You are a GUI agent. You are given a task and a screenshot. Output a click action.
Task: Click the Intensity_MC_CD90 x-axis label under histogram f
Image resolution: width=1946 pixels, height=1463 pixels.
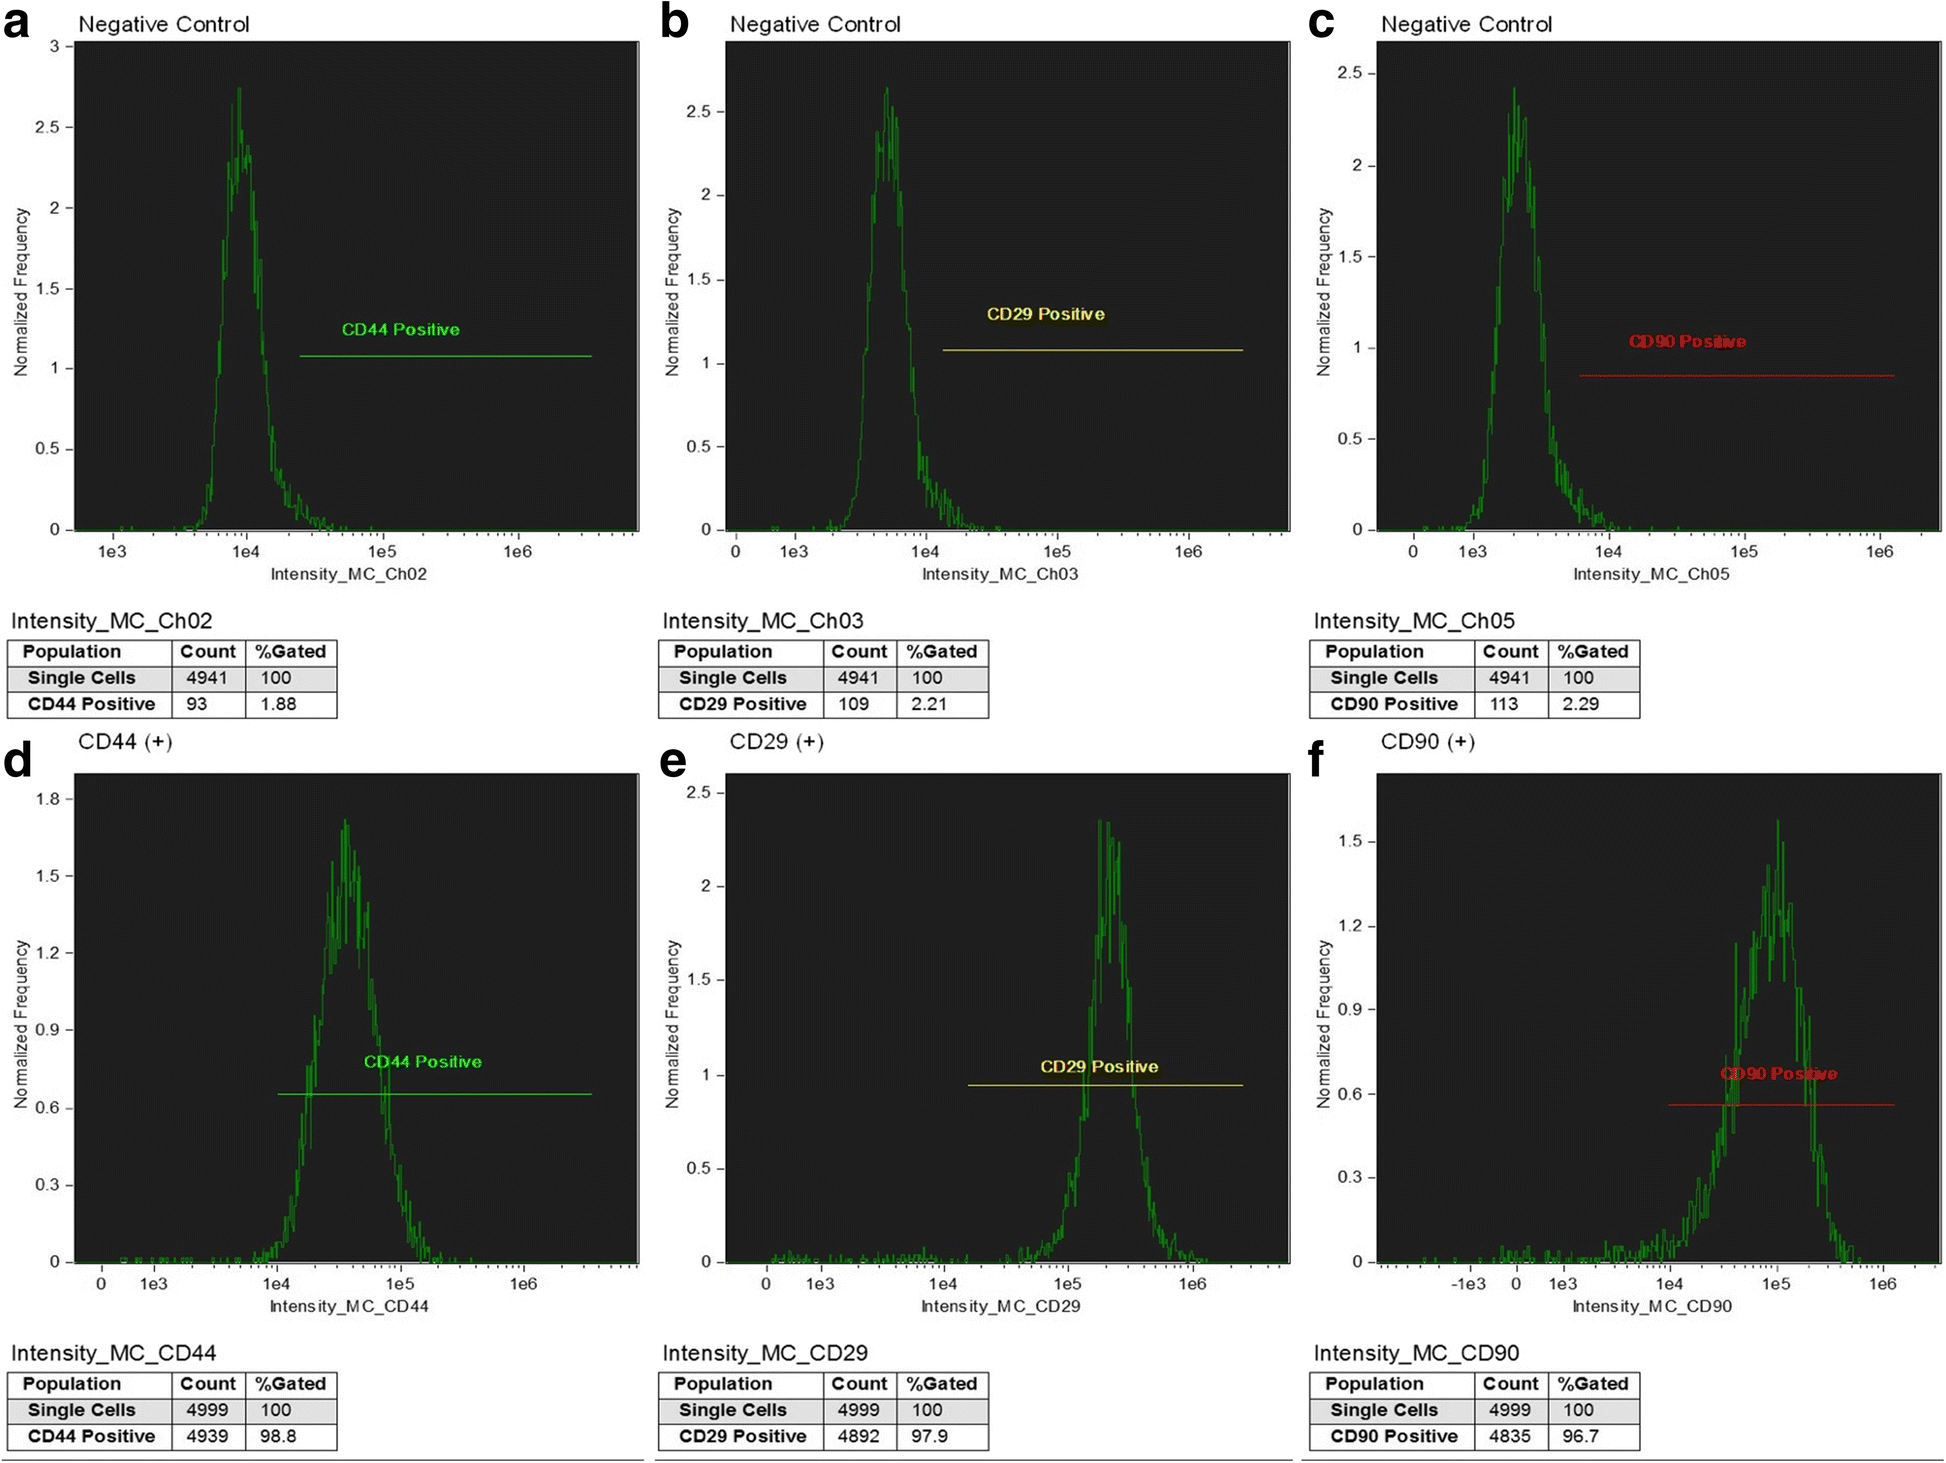1652,1306
